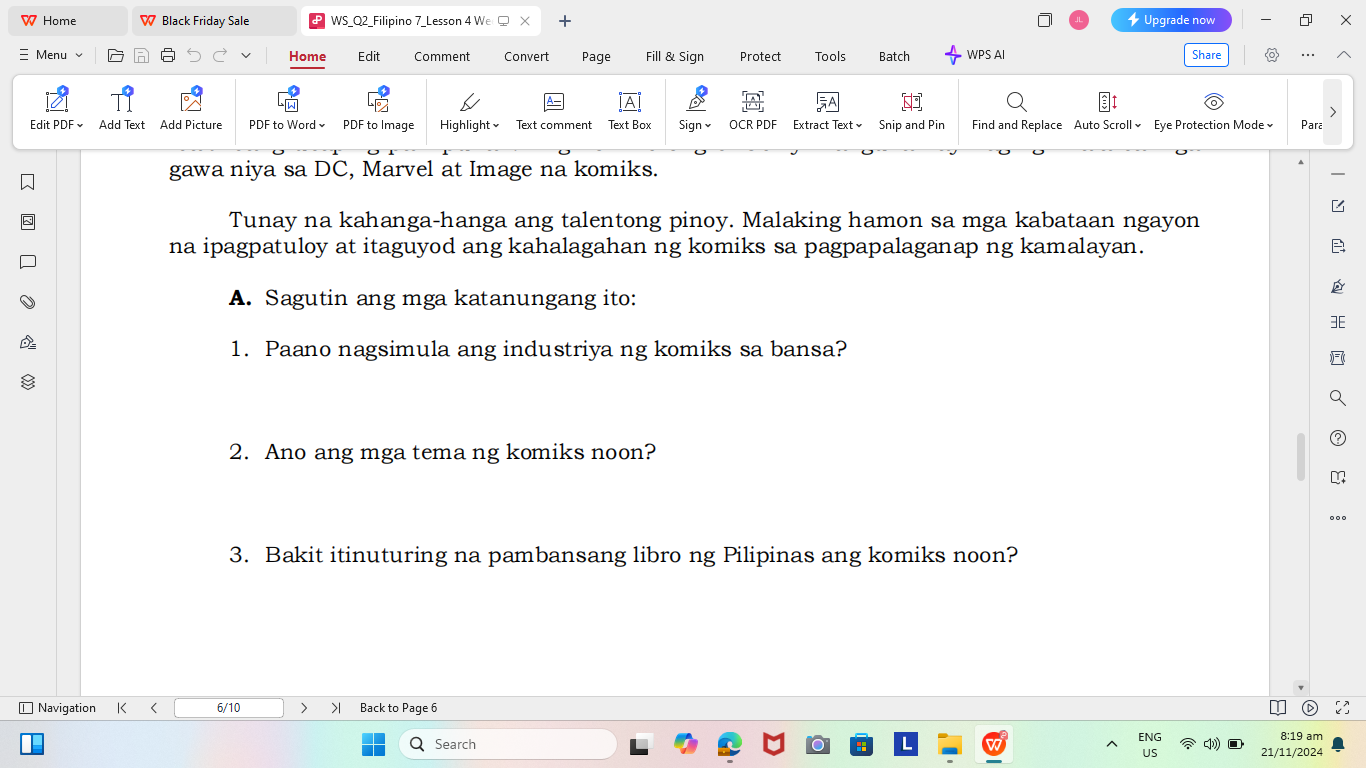Enable Auto Scroll
Viewport: 1366px width, 768px height.
[1107, 110]
